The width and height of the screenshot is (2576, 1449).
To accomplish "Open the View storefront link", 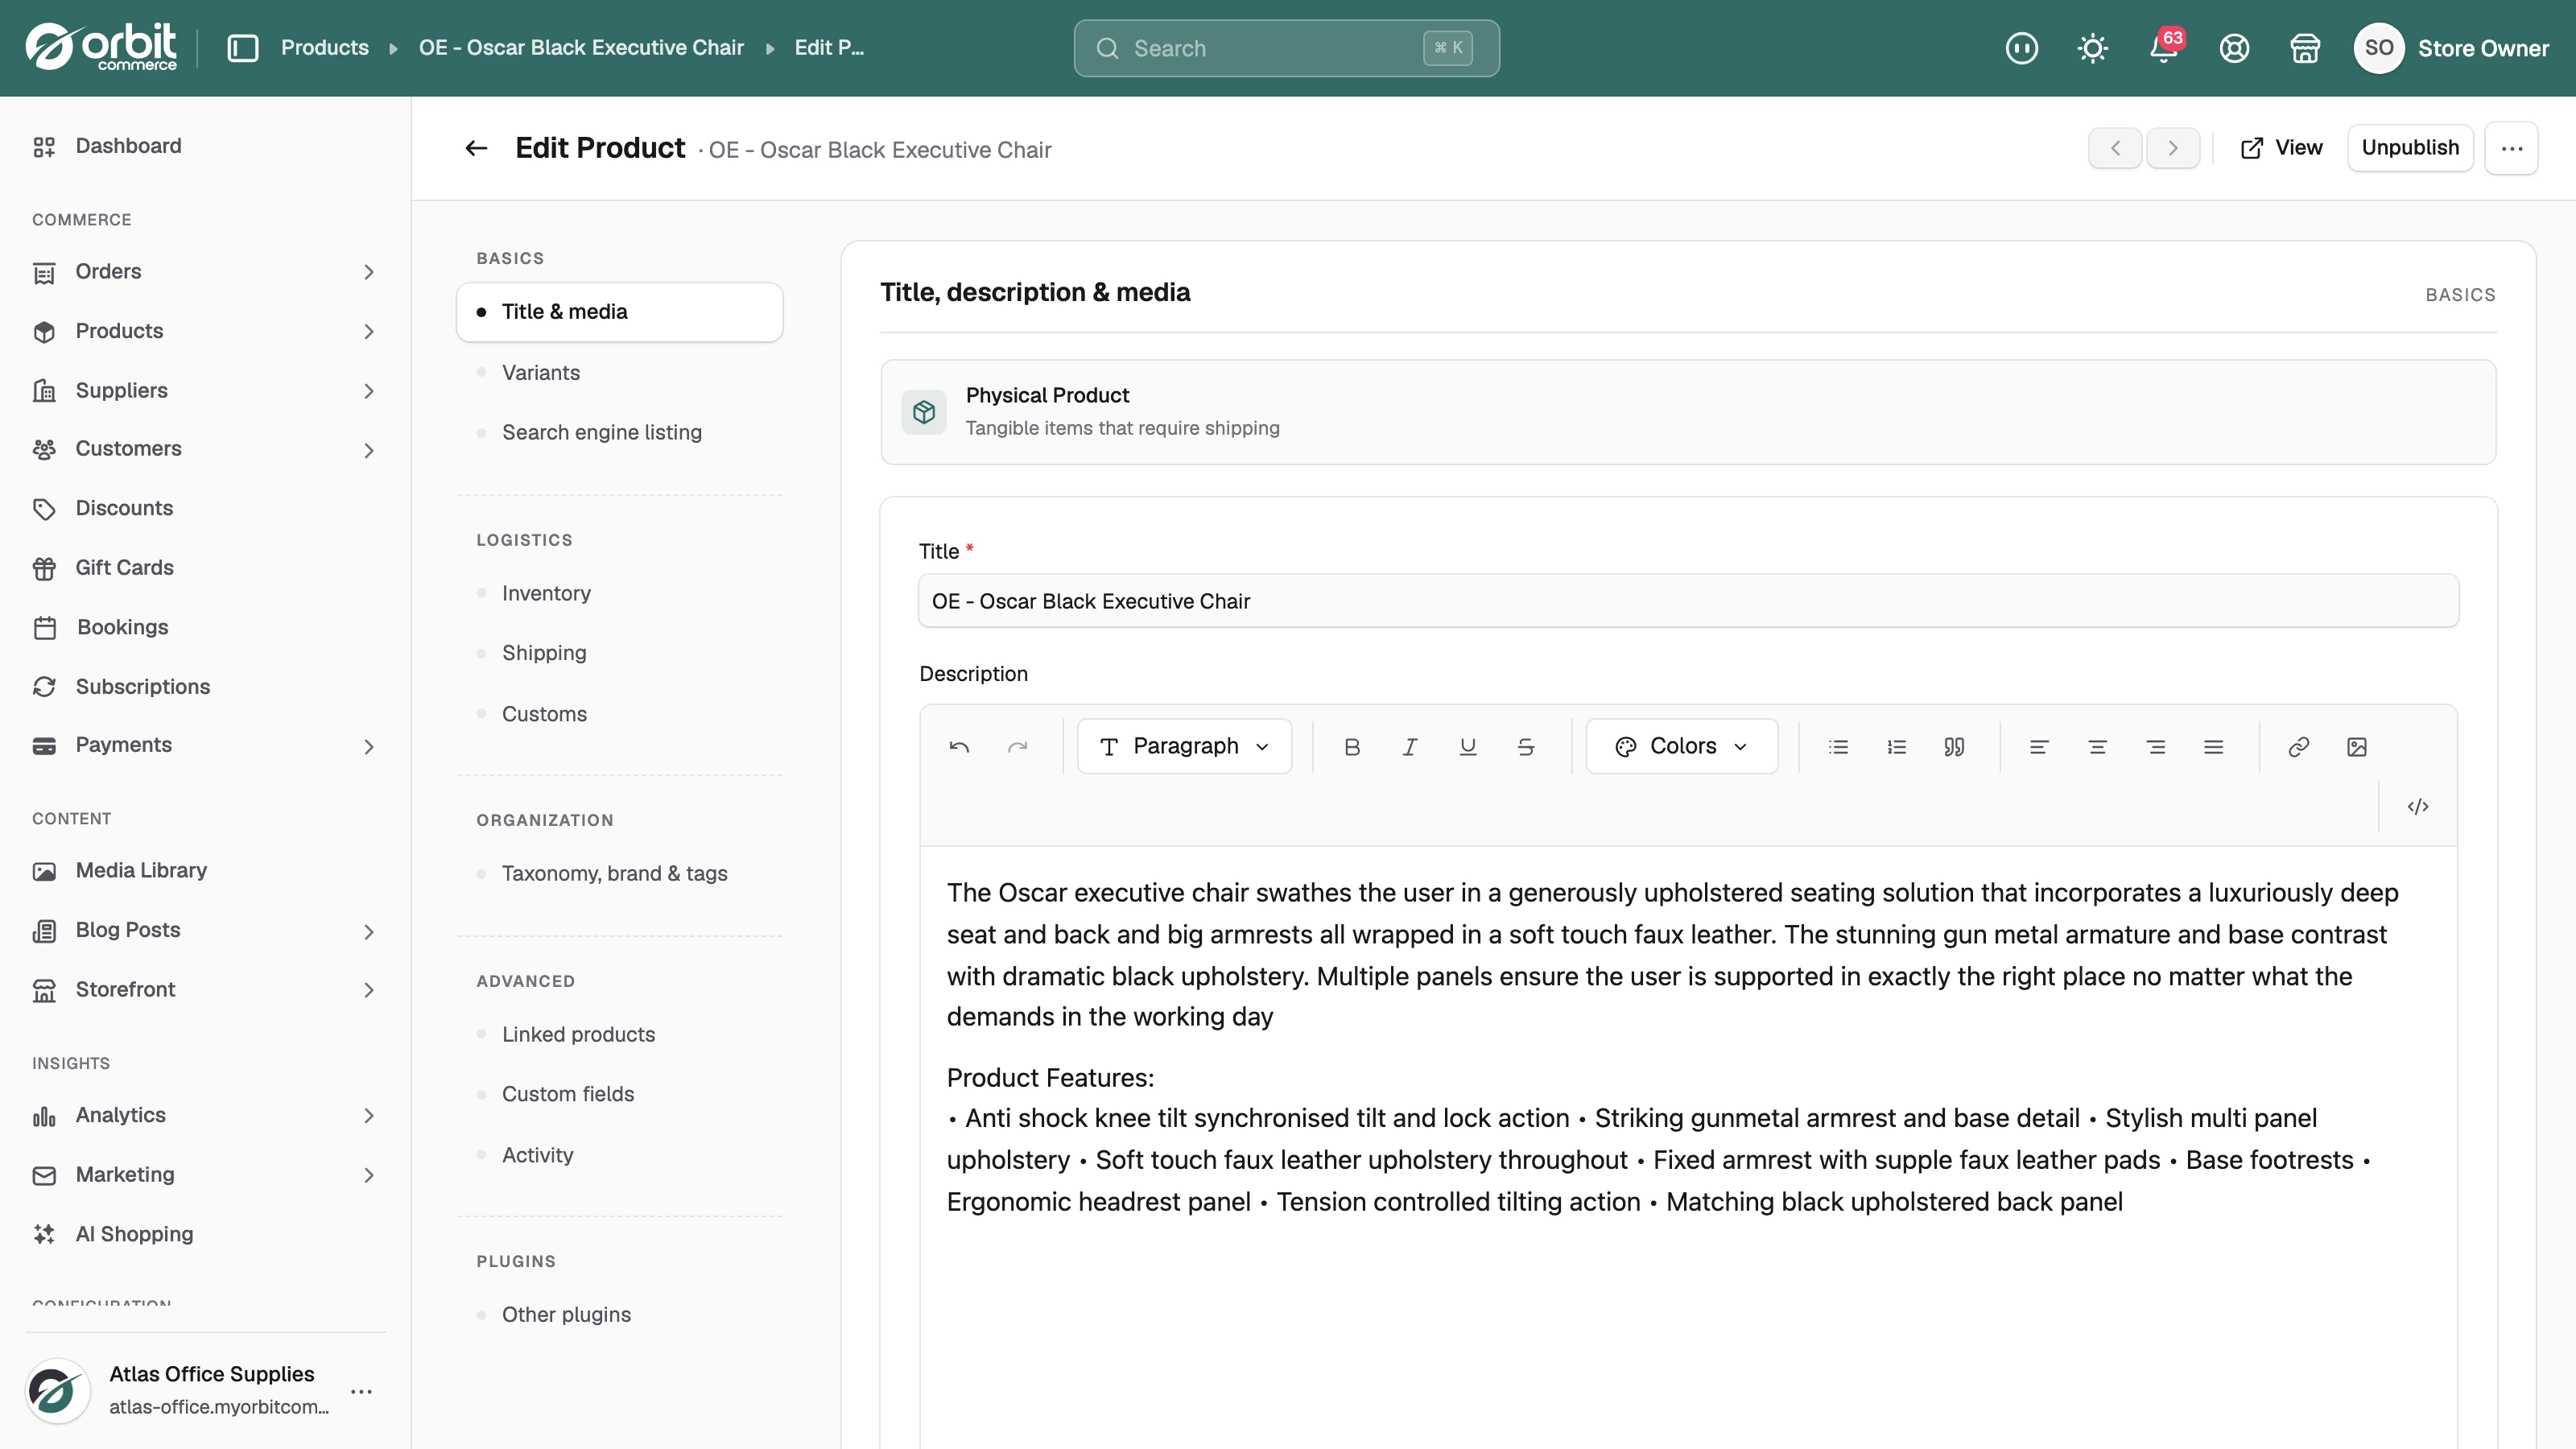I will point(2282,148).
